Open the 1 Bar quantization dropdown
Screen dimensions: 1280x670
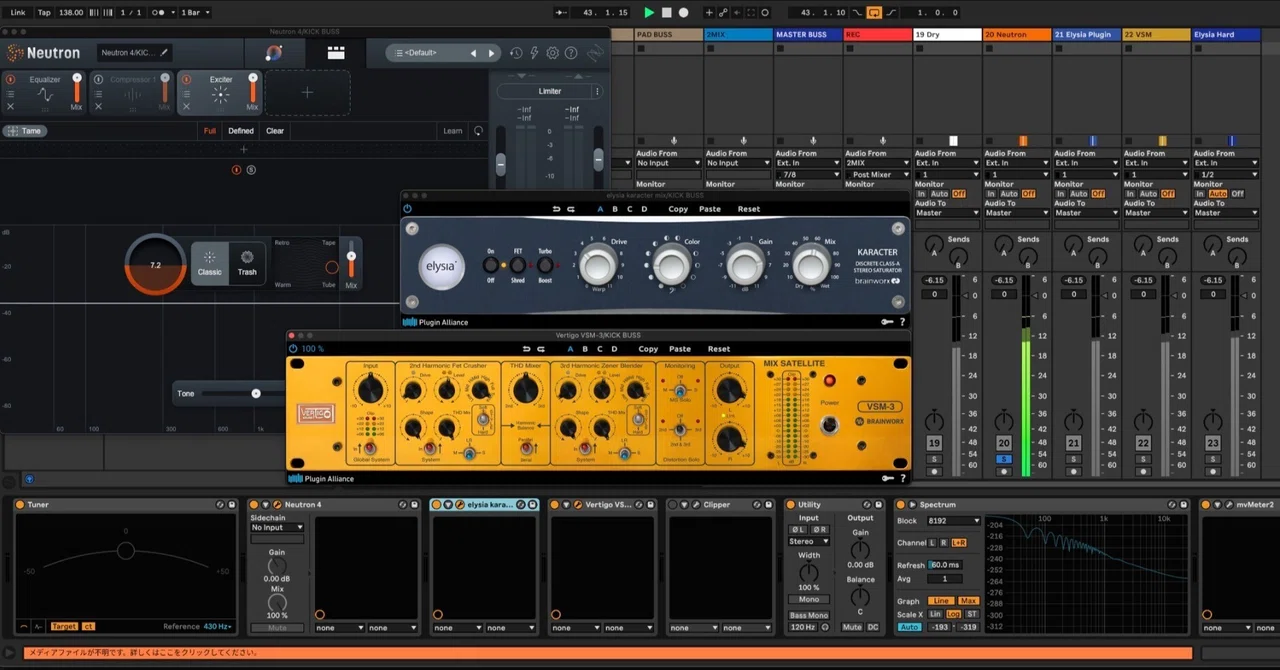point(194,12)
